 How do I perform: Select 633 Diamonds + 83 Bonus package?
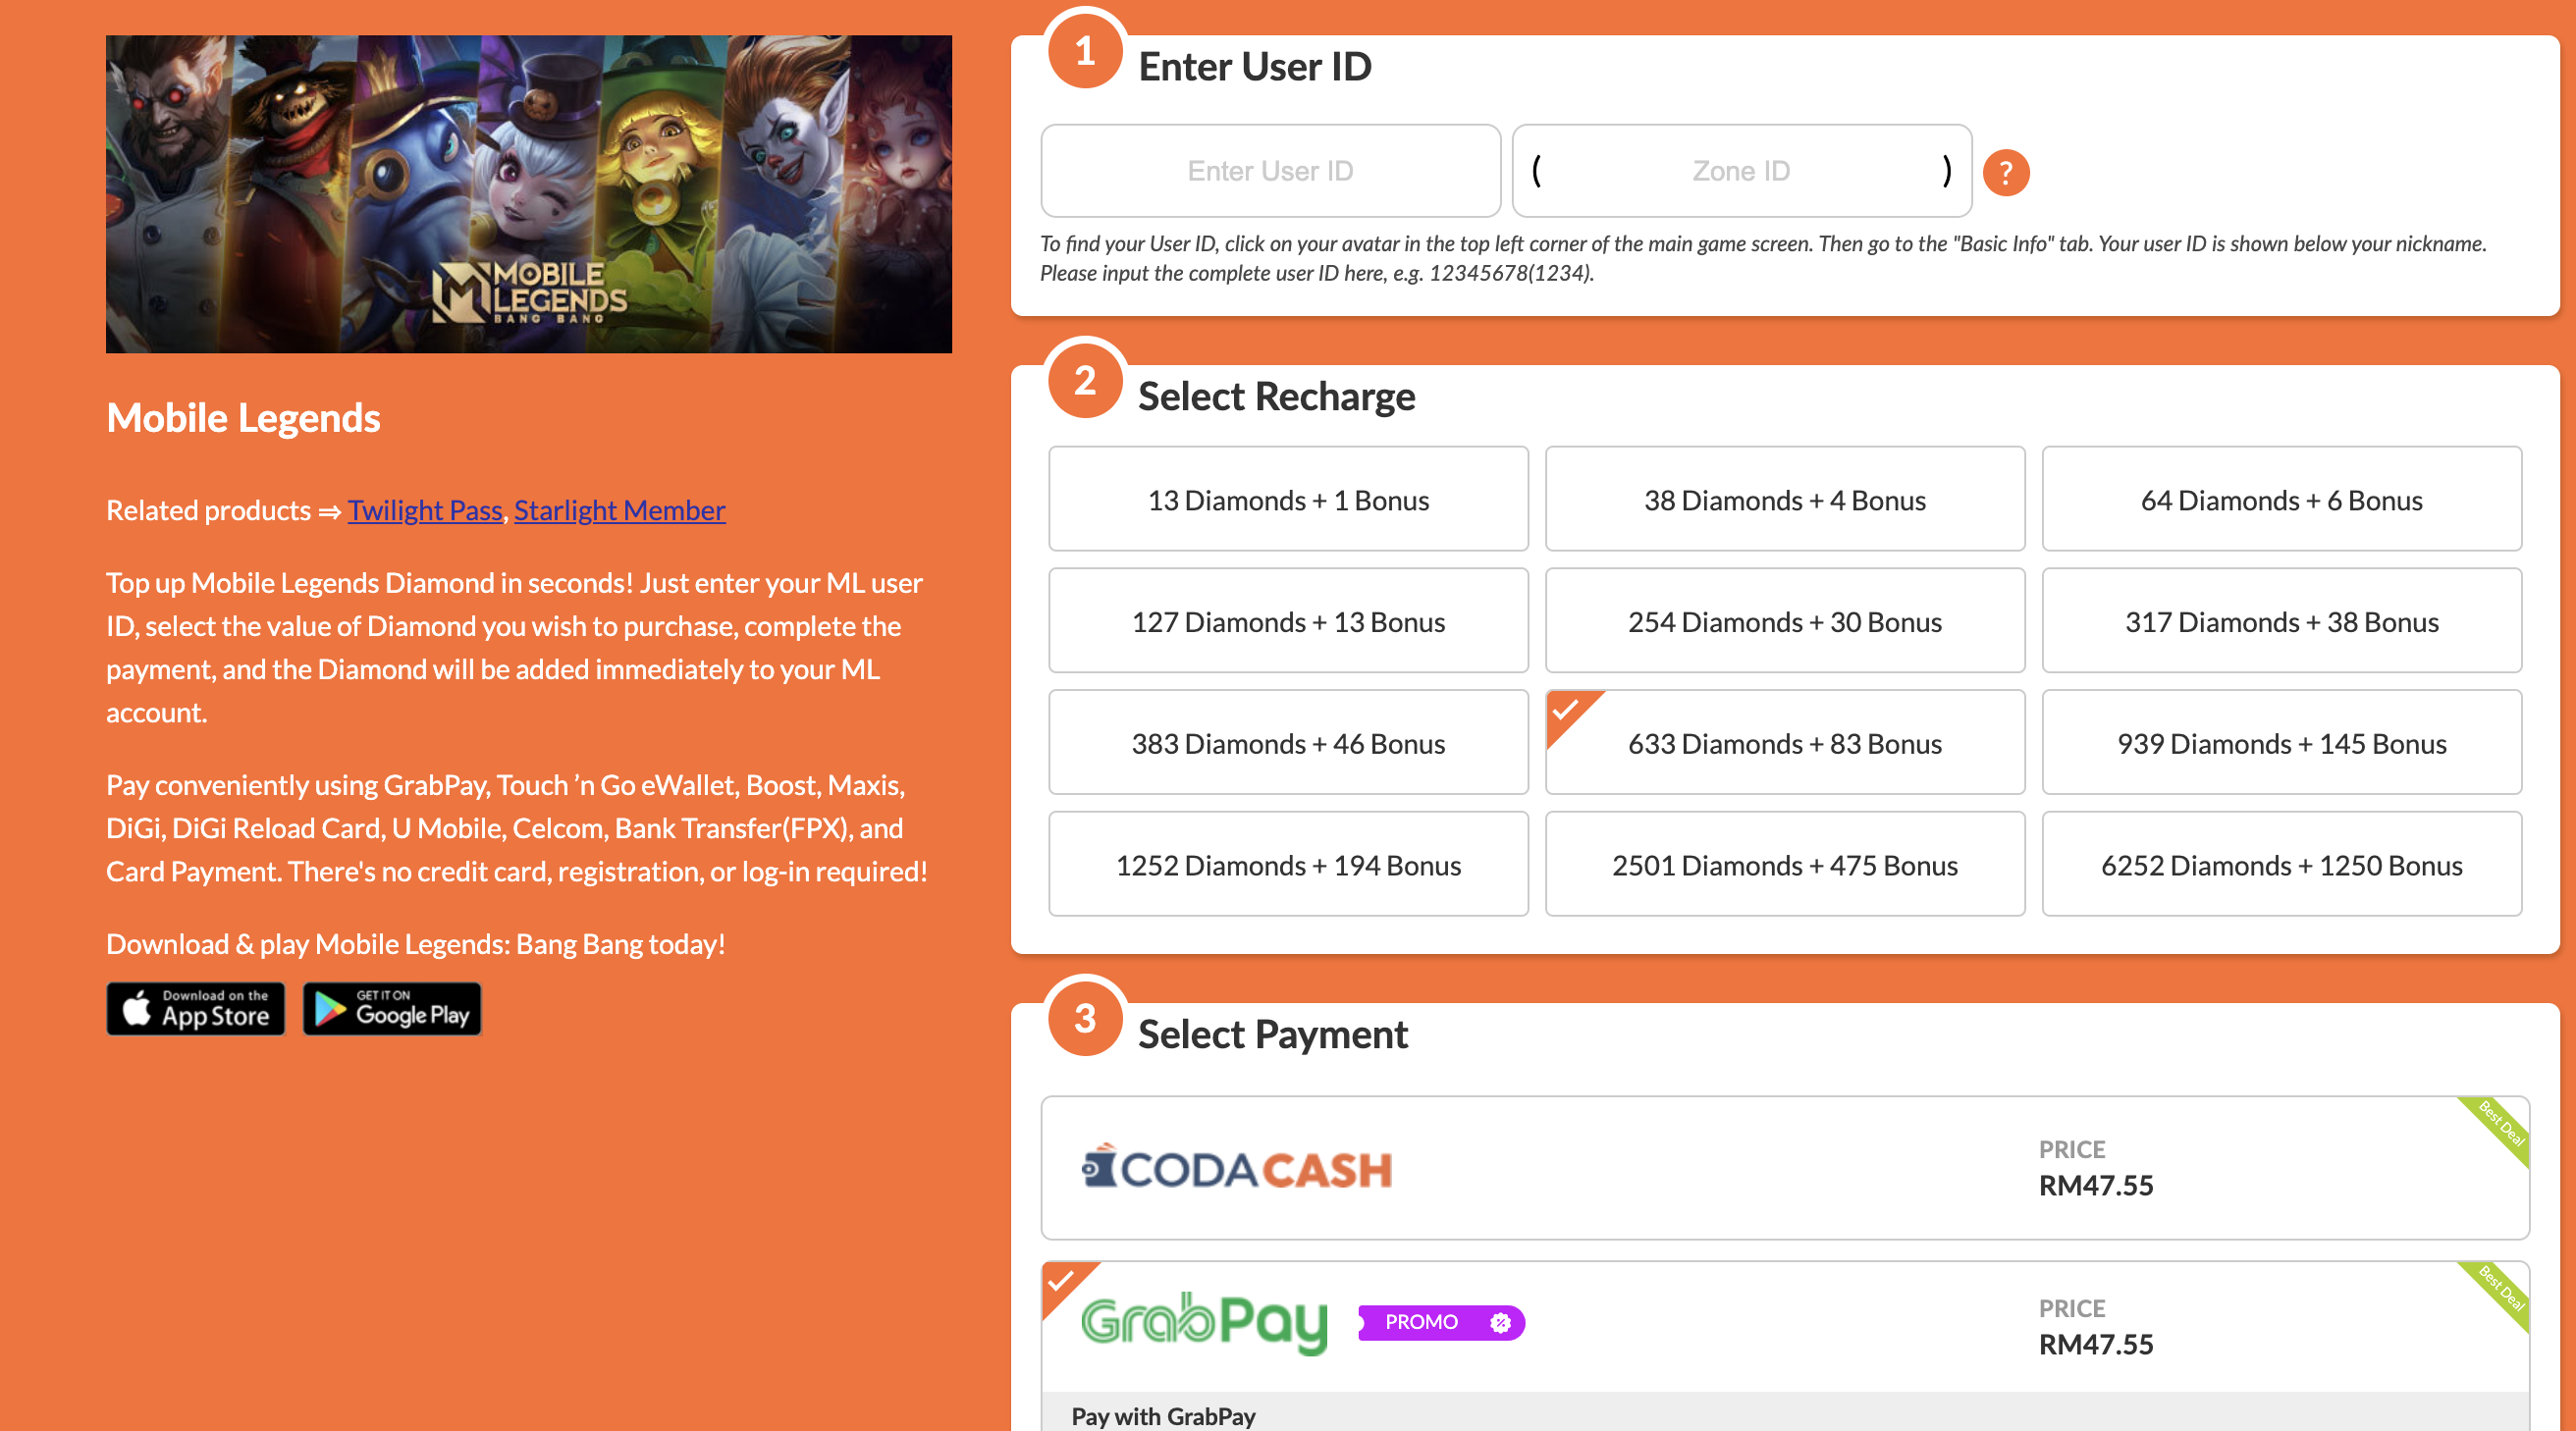[1783, 742]
